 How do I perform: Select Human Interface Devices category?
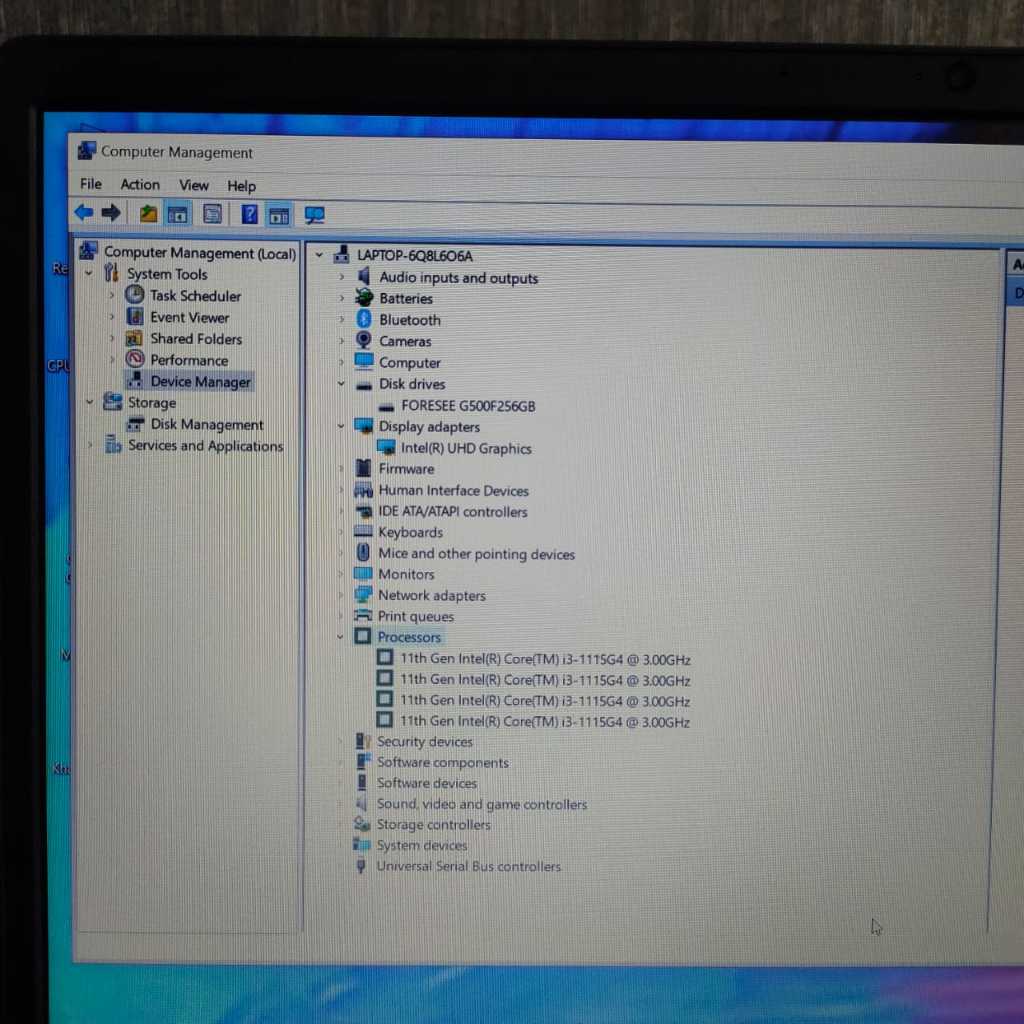[453, 490]
